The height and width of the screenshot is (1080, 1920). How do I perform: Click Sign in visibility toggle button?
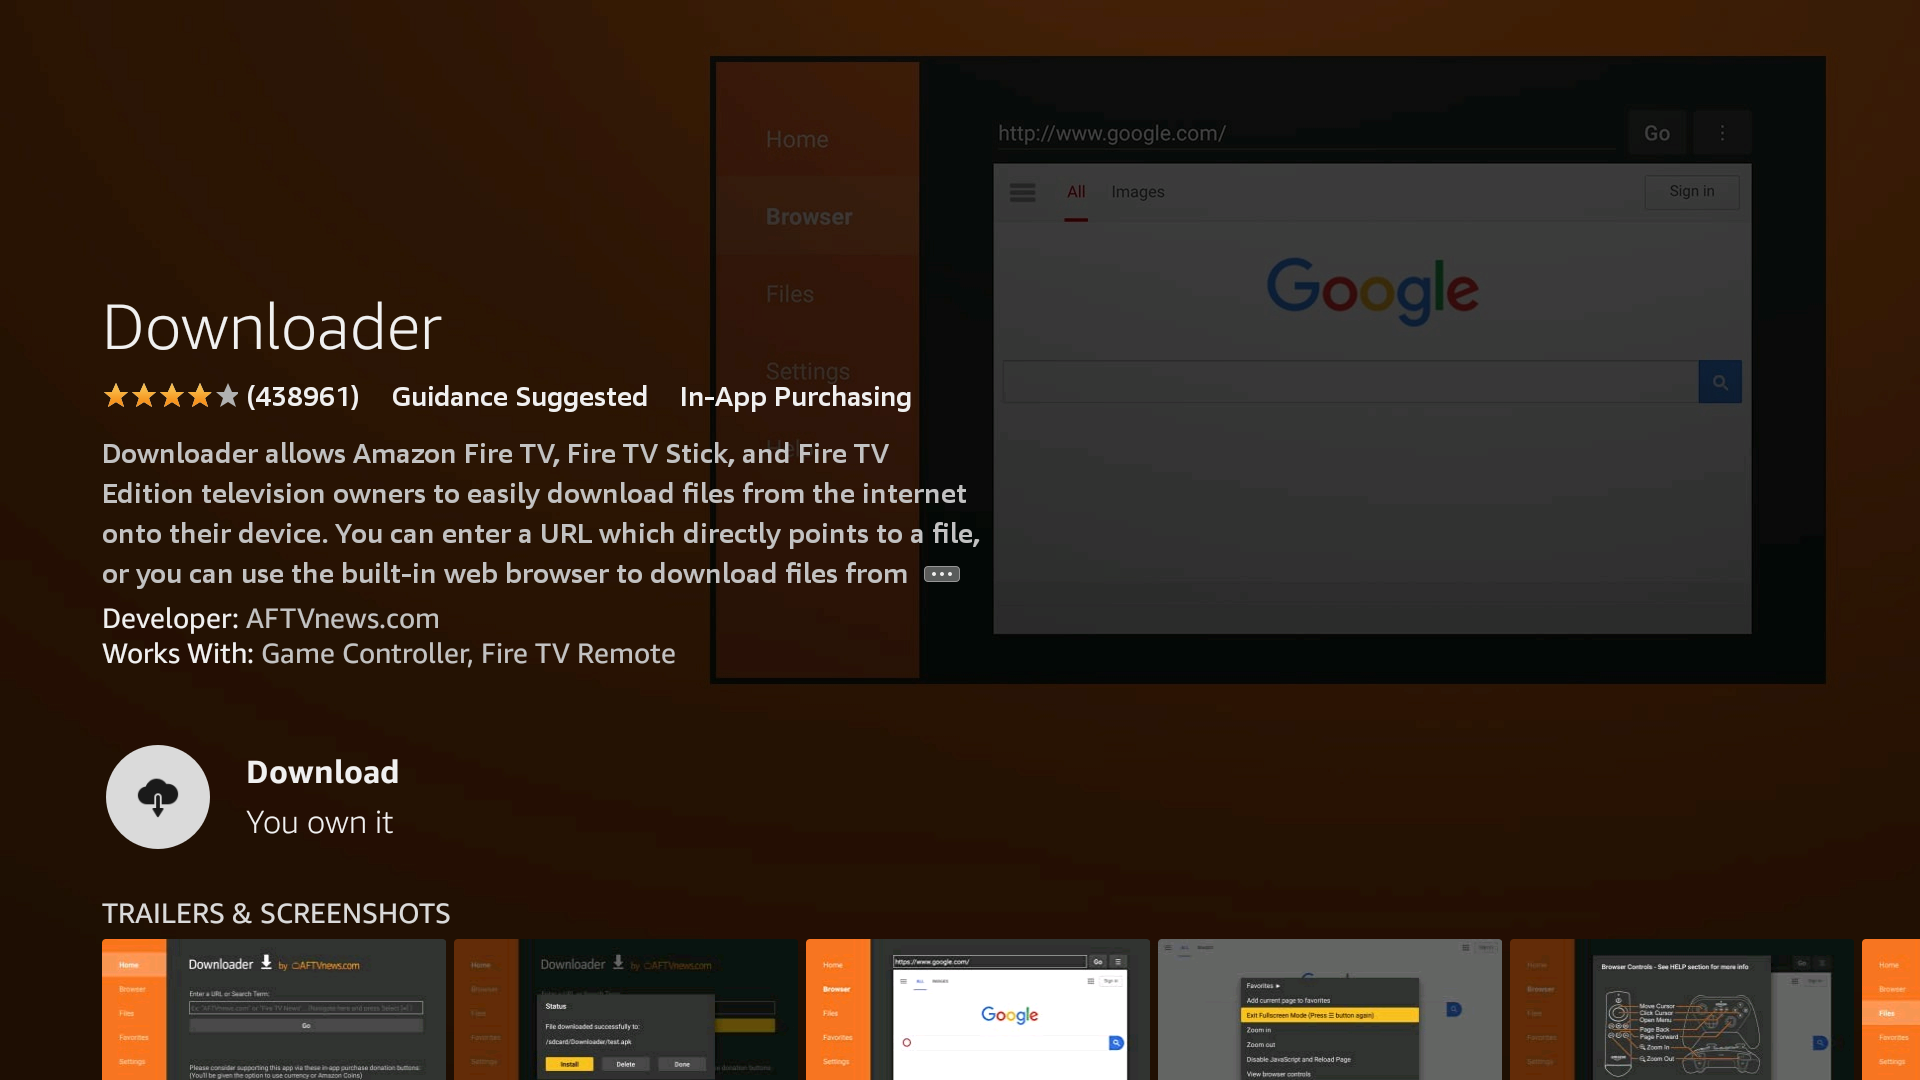(1692, 190)
